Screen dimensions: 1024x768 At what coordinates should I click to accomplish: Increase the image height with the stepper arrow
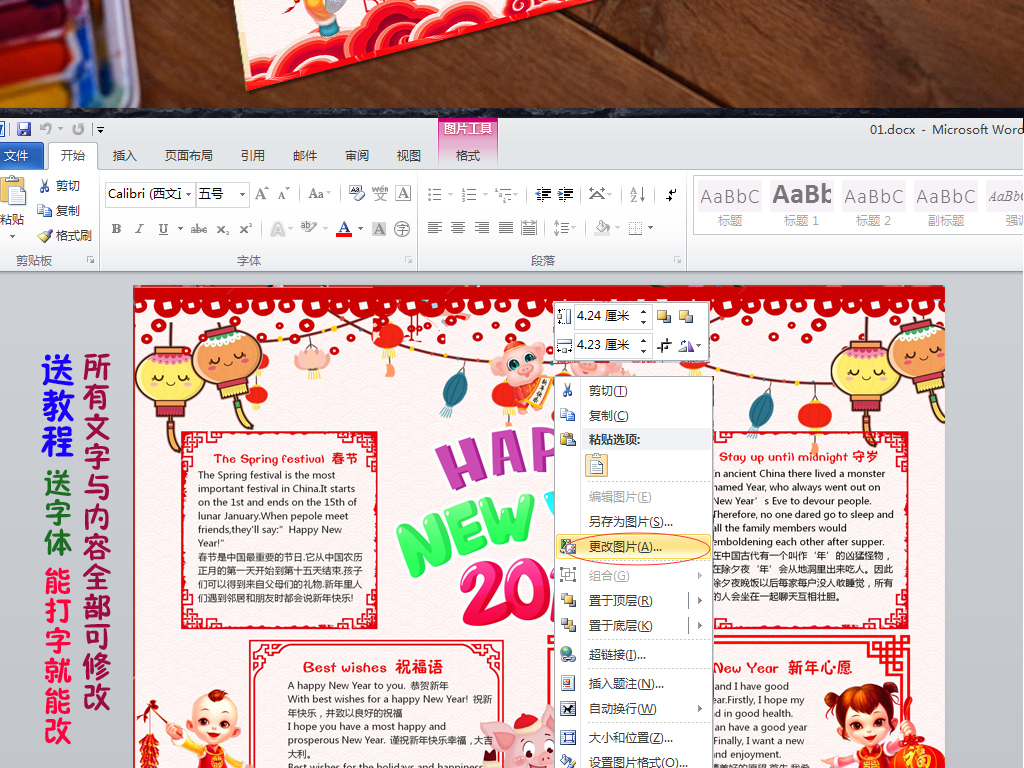(x=644, y=311)
